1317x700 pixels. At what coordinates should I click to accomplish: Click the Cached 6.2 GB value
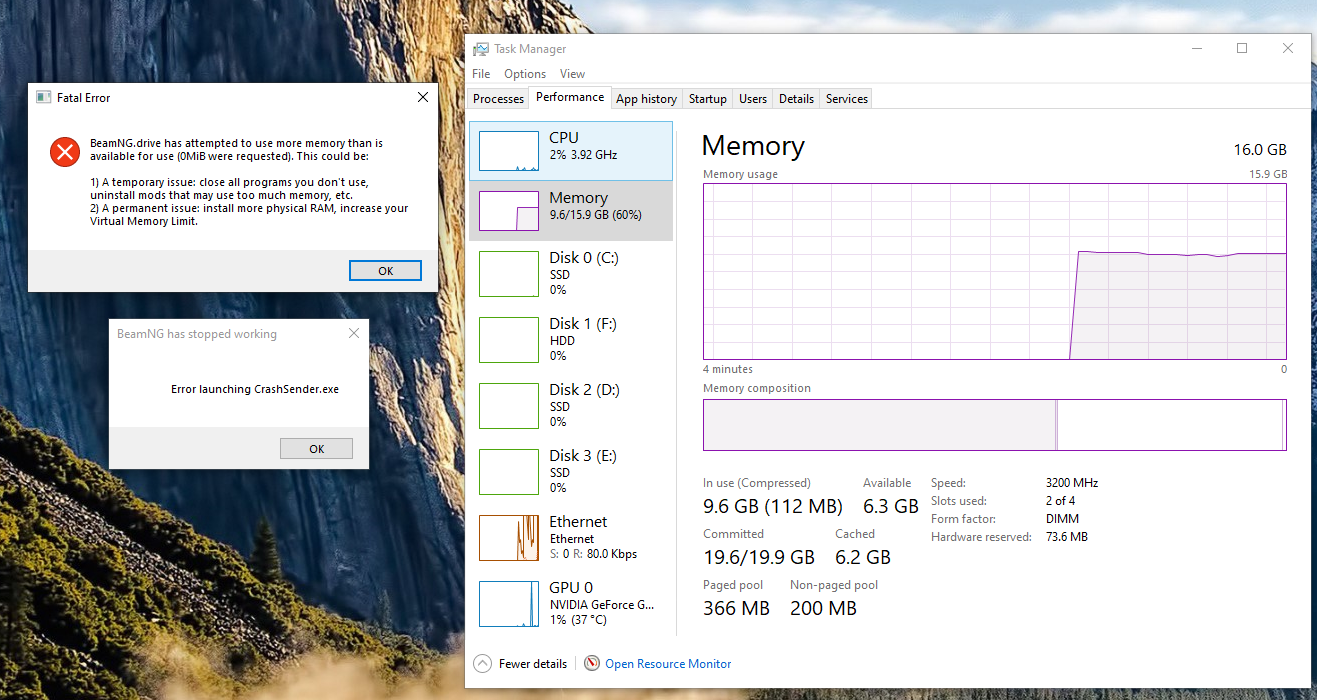(x=863, y=557)
